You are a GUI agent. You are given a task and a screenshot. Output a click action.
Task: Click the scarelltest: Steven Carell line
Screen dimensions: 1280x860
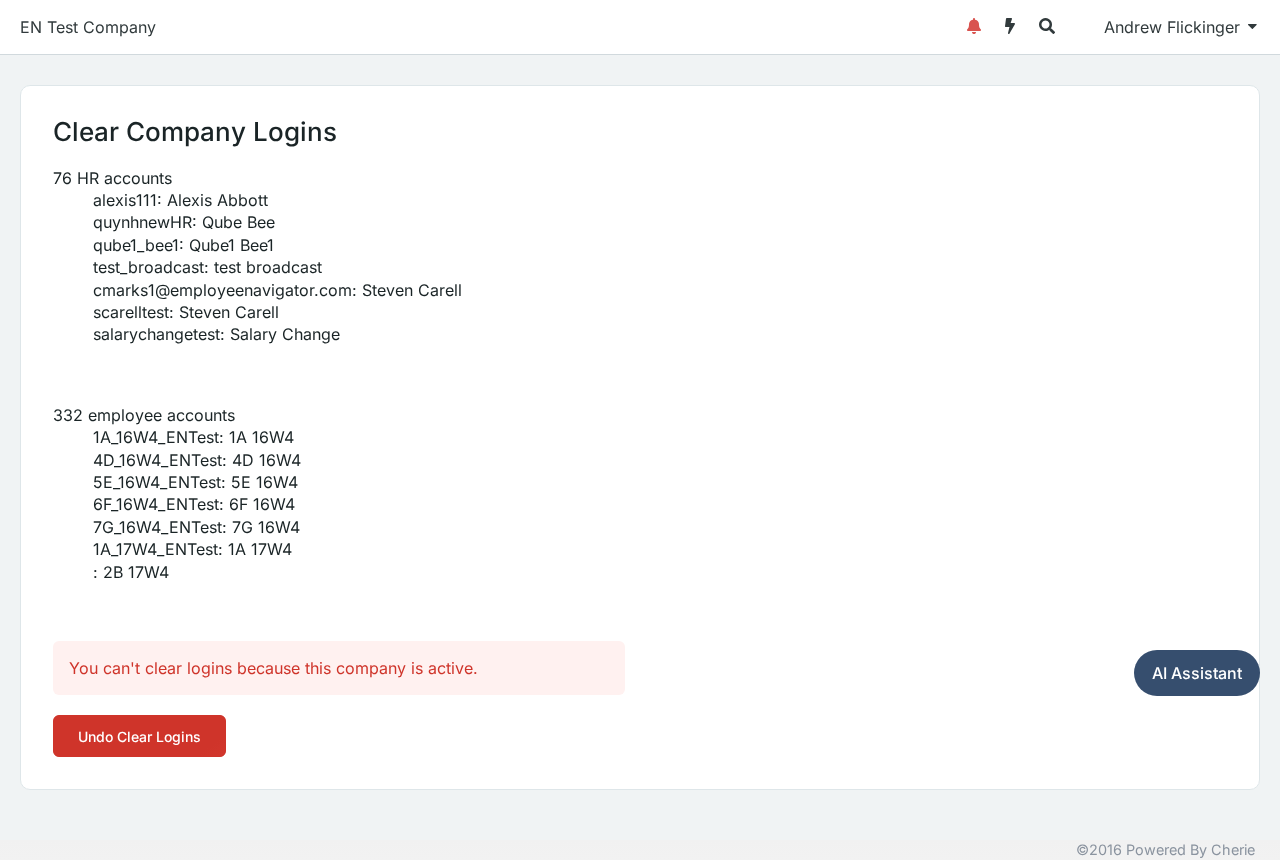(186, 312)
